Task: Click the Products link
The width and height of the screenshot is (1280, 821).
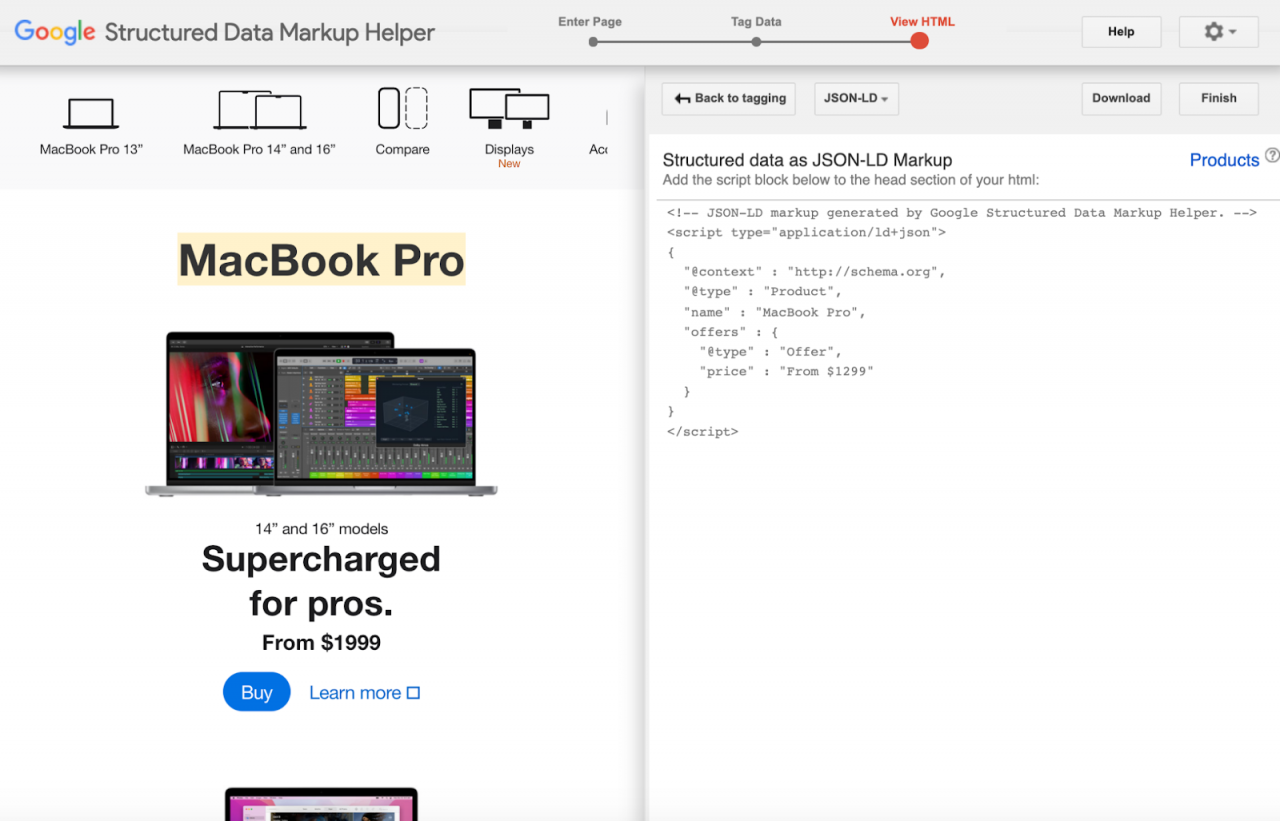Action: tap(1224, 160)
